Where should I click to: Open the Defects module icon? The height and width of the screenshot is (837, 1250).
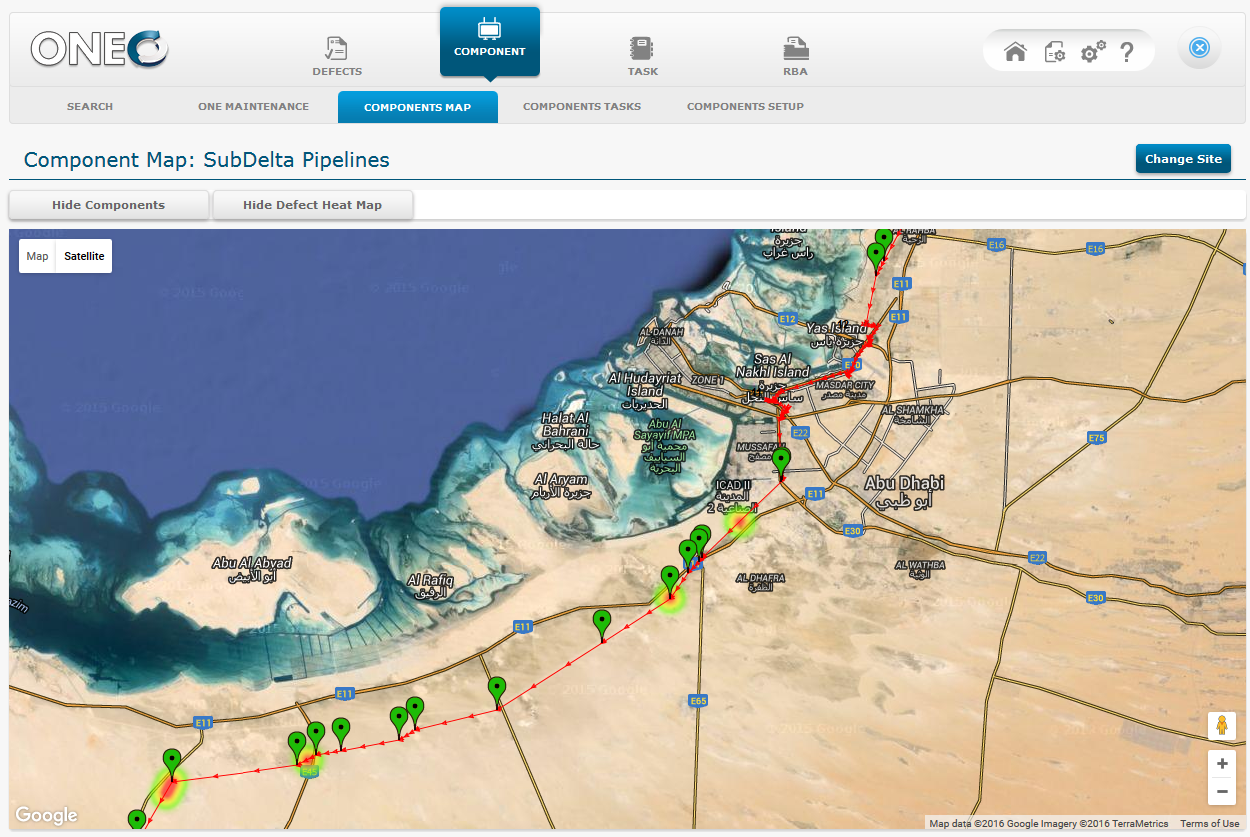tap(337, 48)
